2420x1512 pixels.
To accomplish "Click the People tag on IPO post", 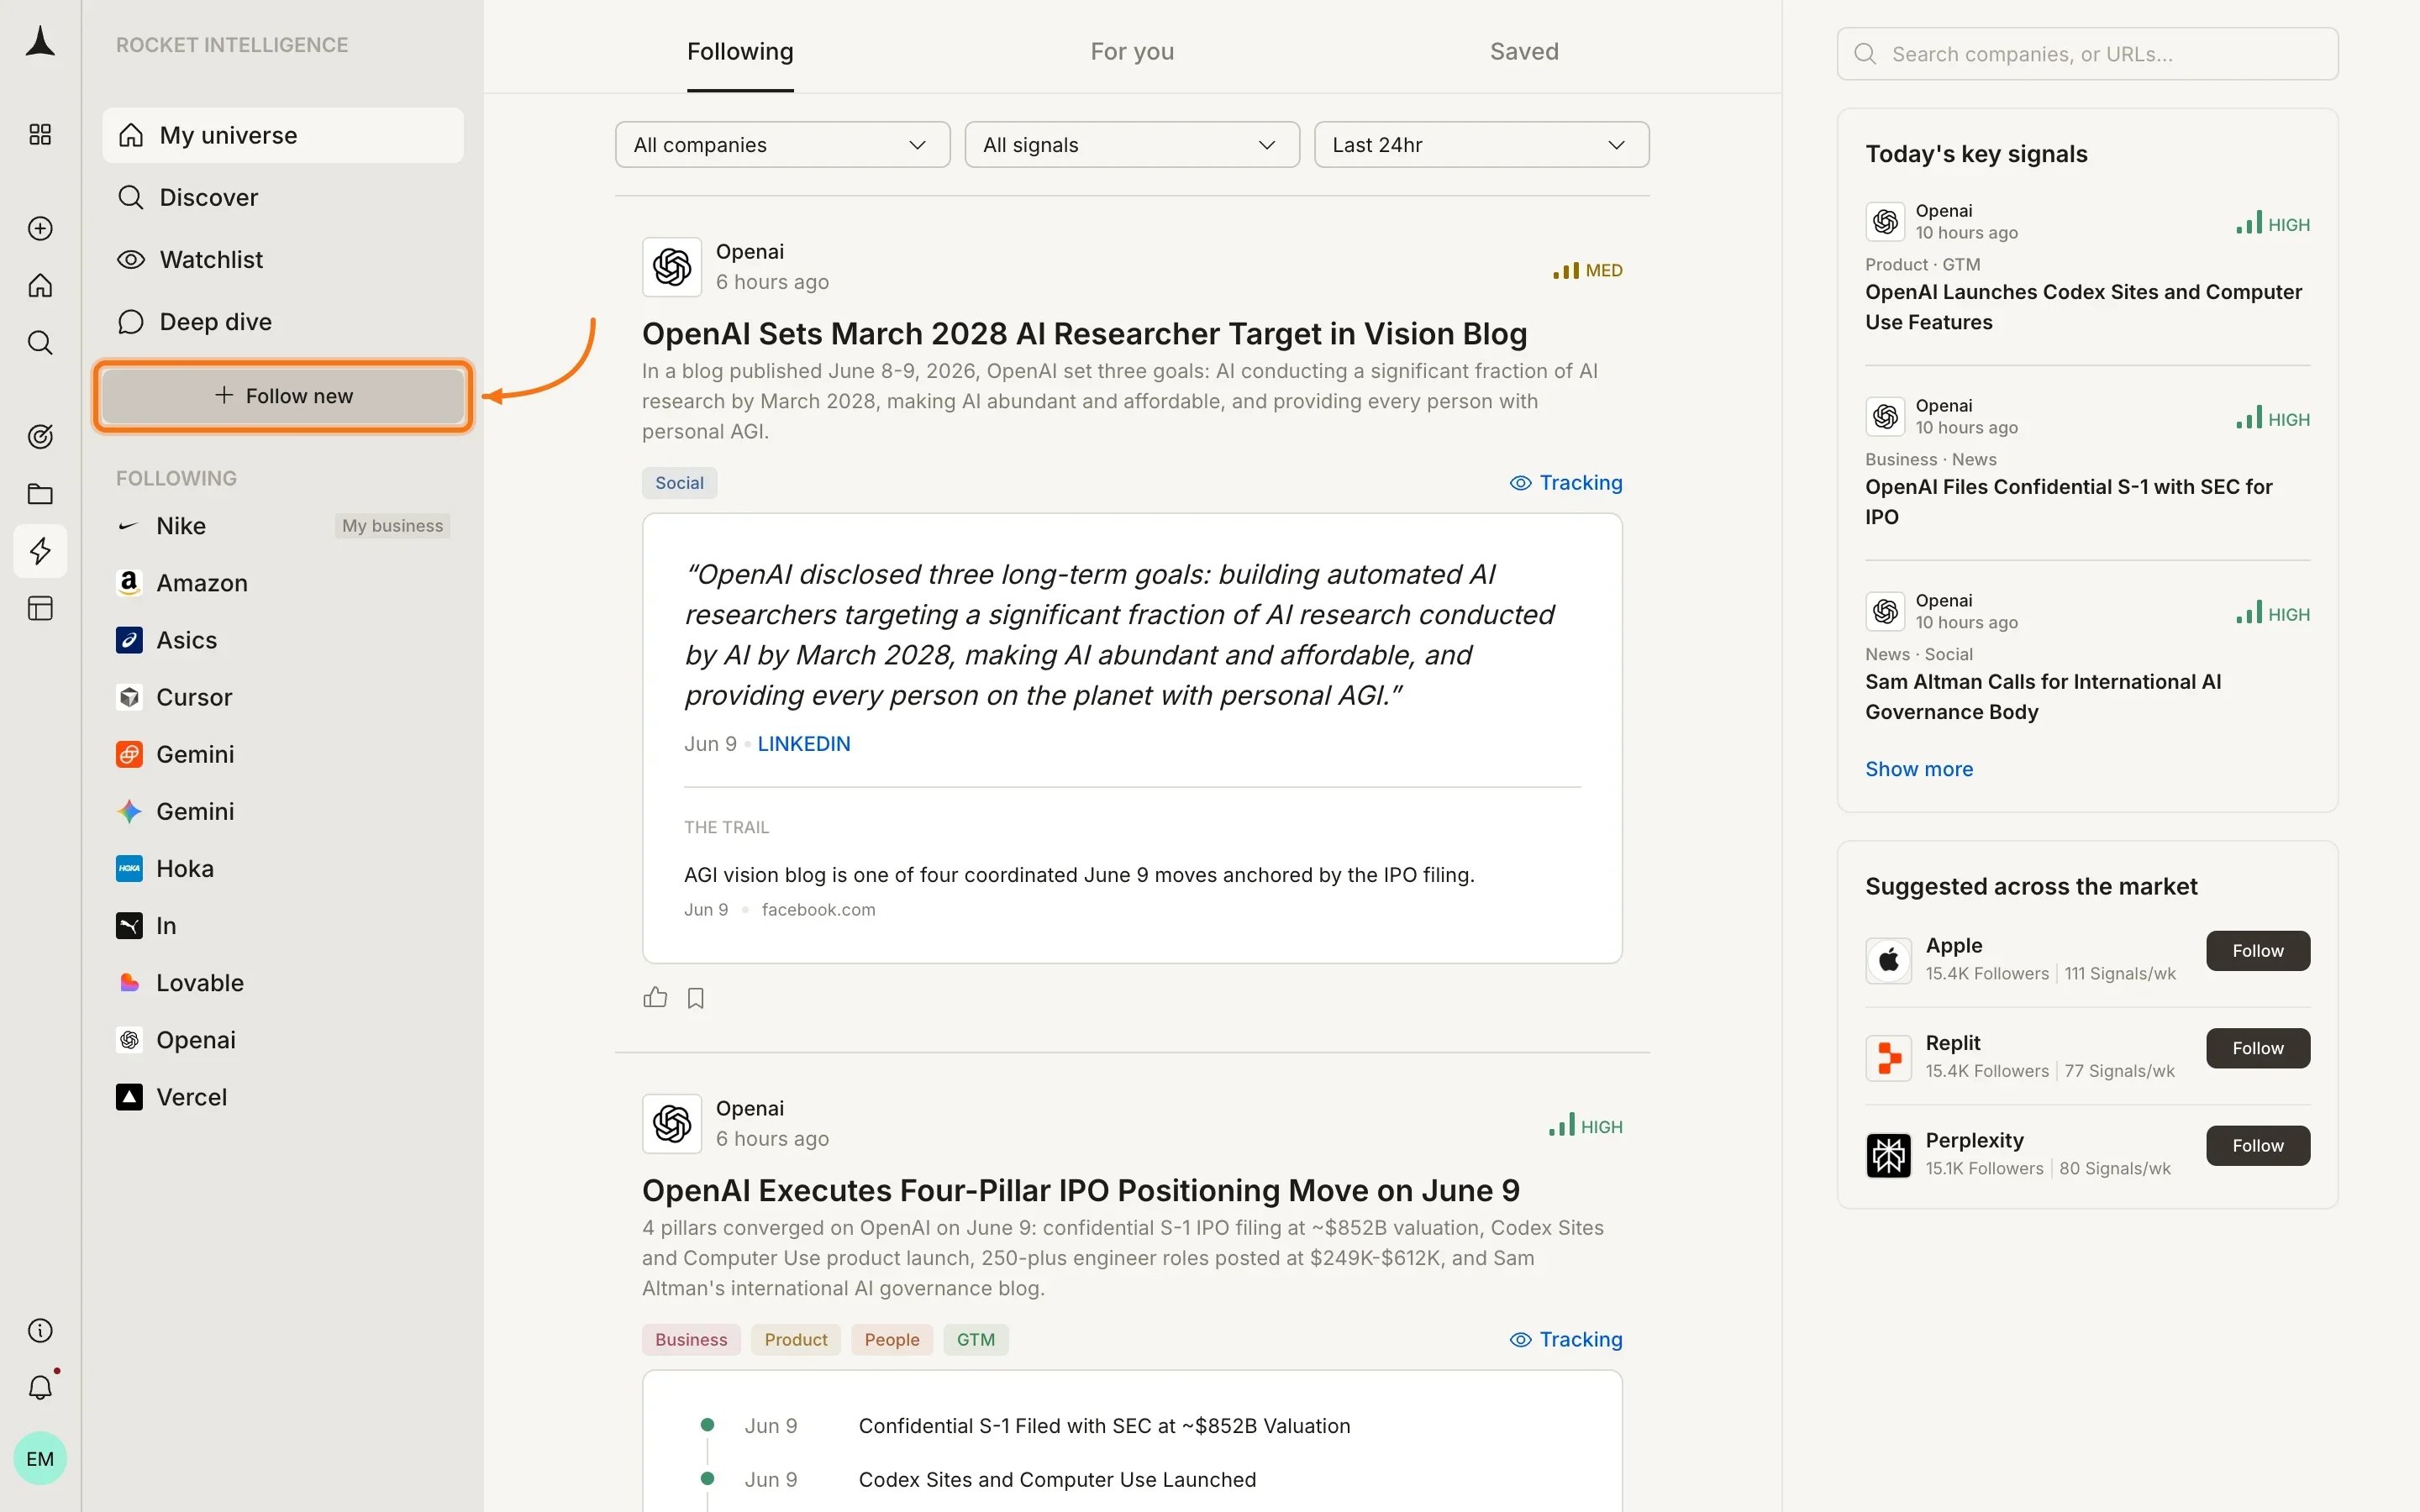I will tap(891, 1340).
